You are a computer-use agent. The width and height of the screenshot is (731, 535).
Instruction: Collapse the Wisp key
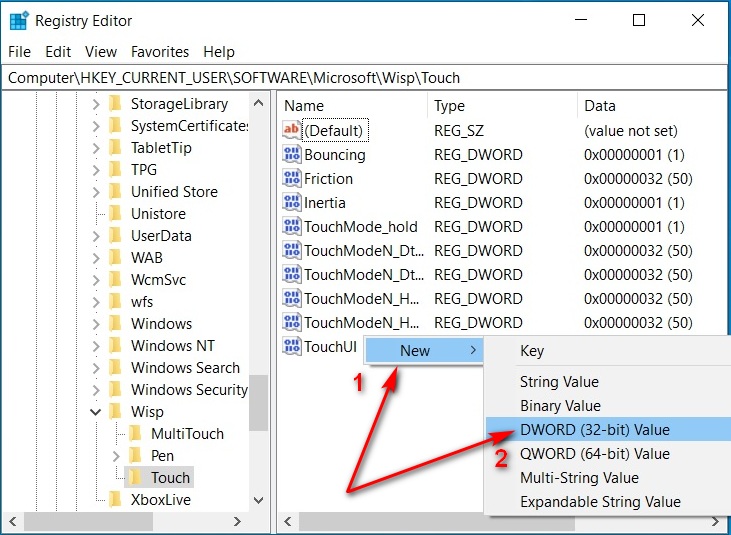pyautogui.click(x=96, y=412)
